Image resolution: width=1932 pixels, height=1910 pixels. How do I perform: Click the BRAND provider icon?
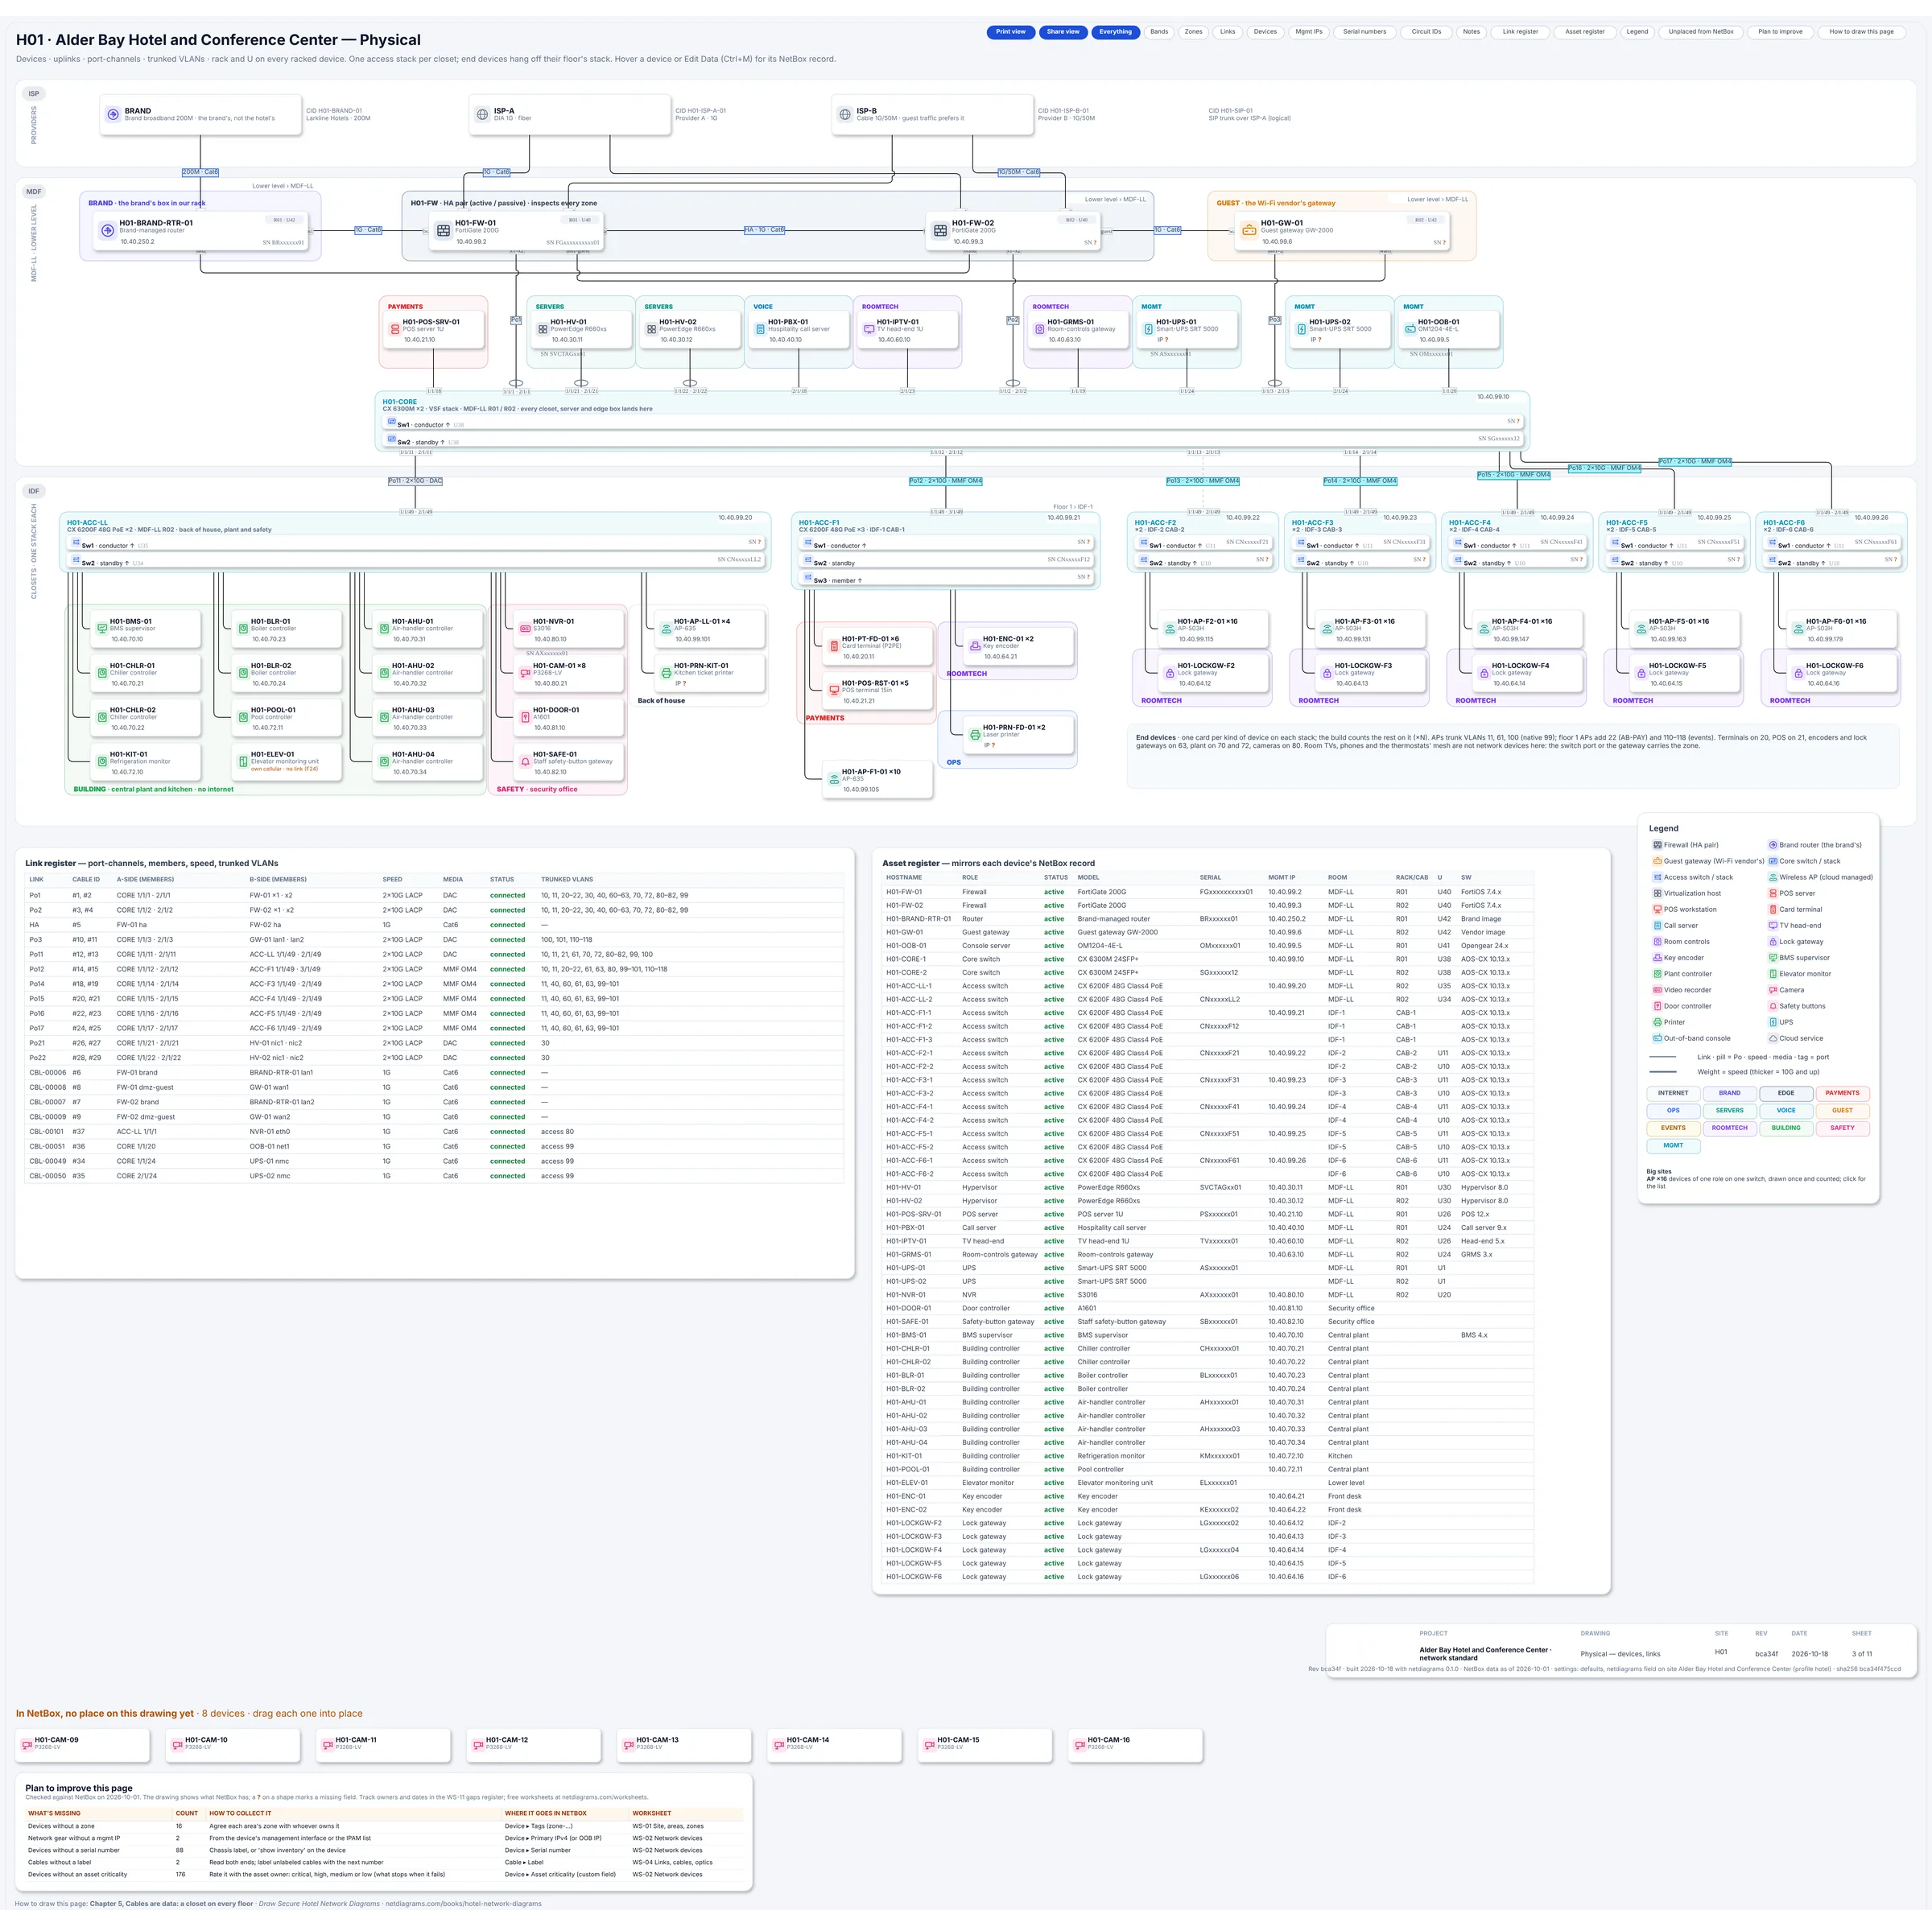tap(113, 115)
